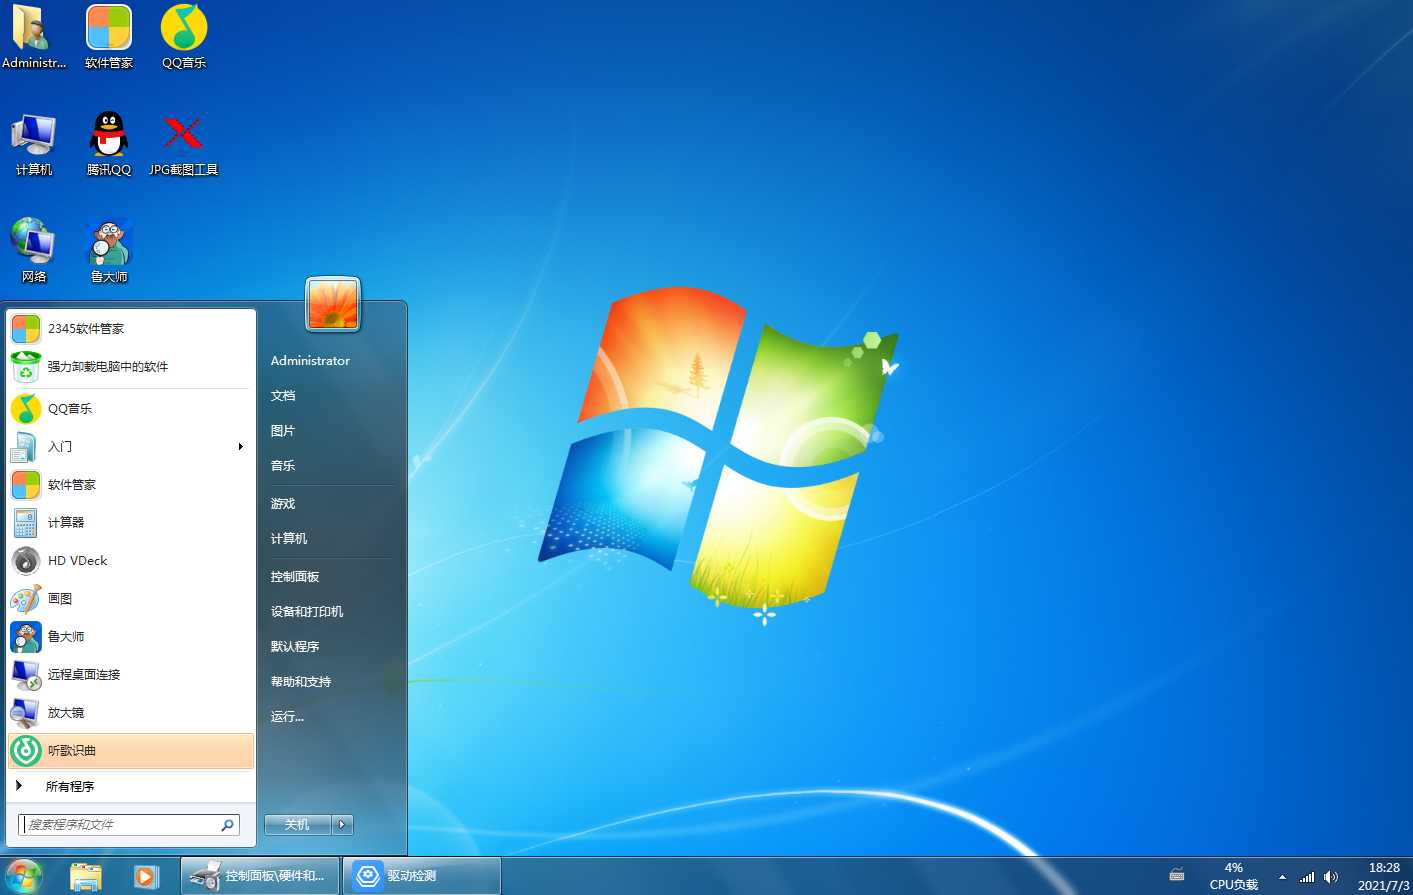
Task: Open the 18:28 clock and date
Action: tap(1384, 876)
